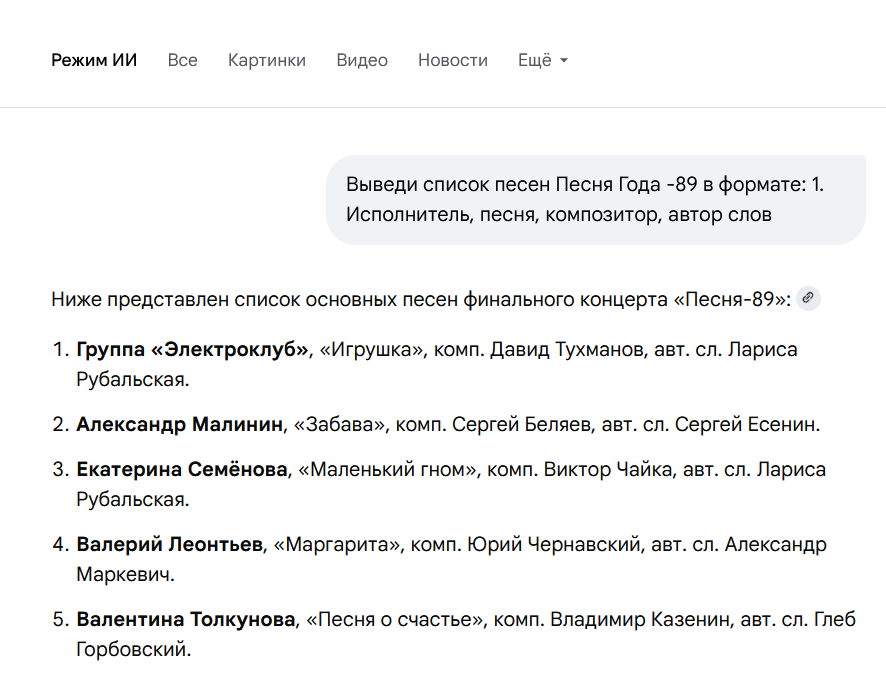This screenshot has height=674, width=886.
Task: Click the intro sentence starting «Ниже представлен»
Action: [x=420, y=299]
